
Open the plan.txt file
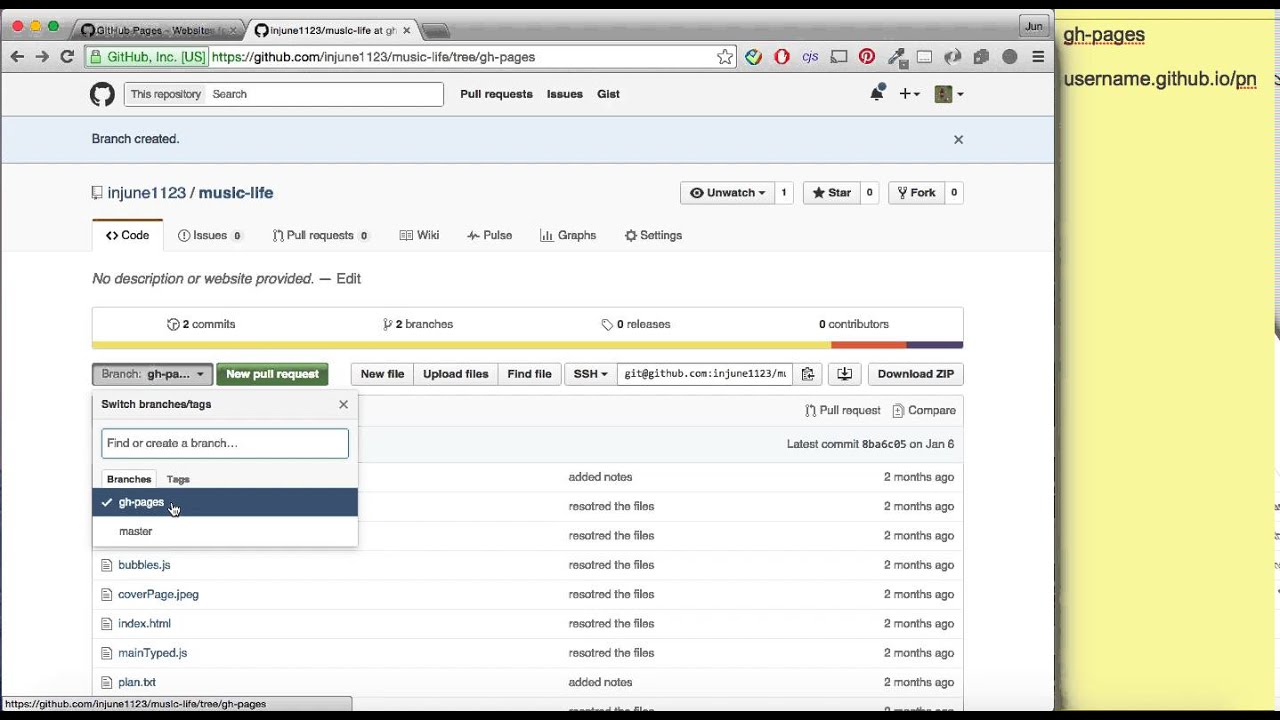[x=136, y=682]
